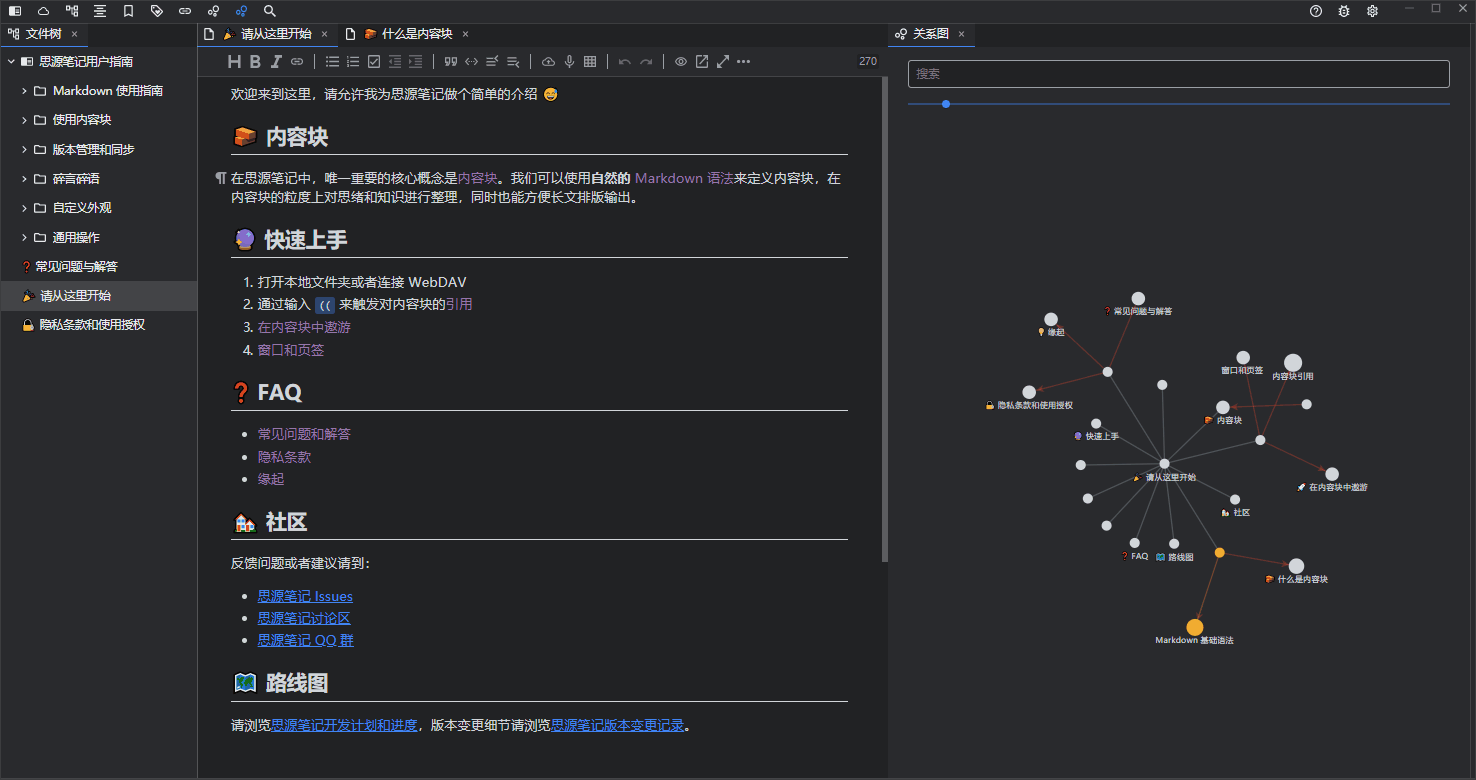Toggle preview mode with the eye icon
This screenshot has height=780, width=1476.
click(681, 62)
